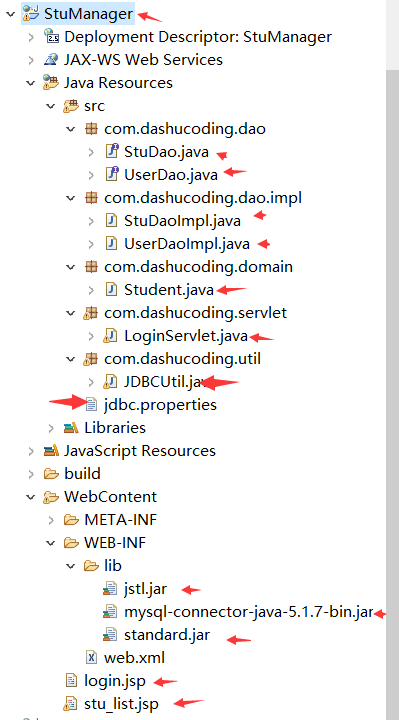Click the Java Resources icon

51,83
